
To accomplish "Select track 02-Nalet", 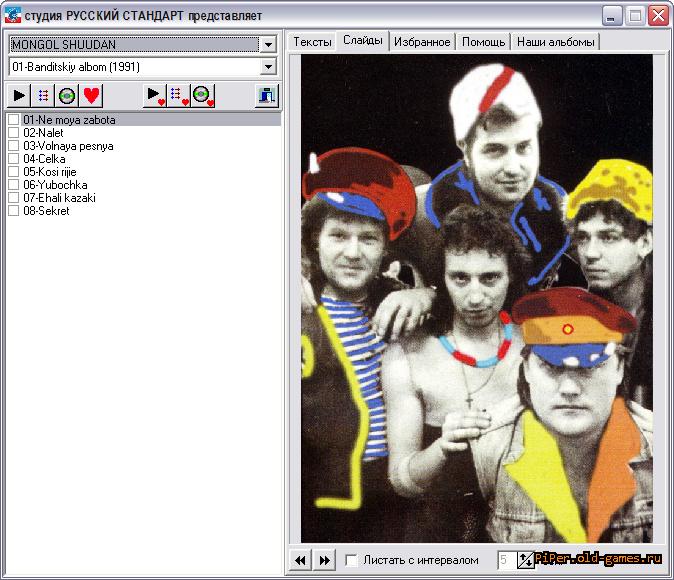I will [x=43, y=132].
